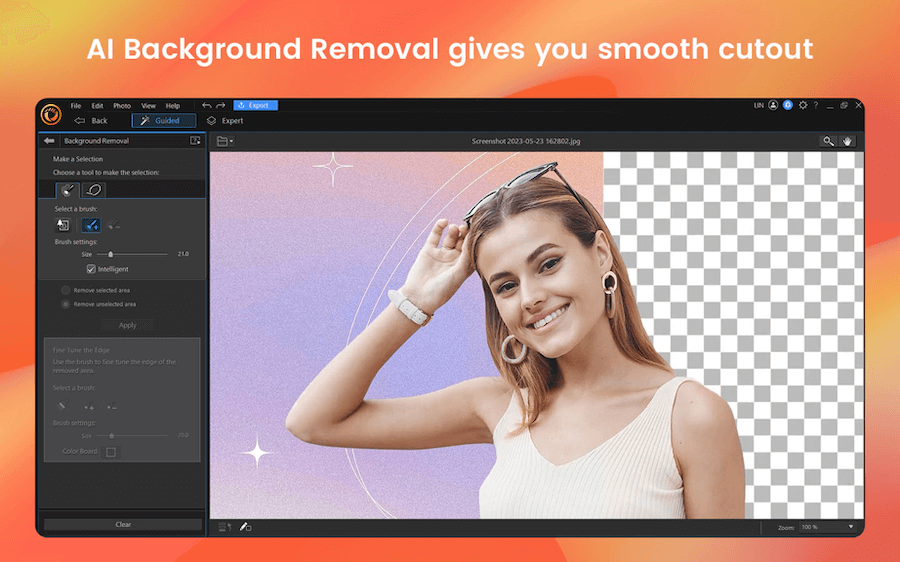Pick the Fine Tune add brush
Viewport: 900px width, 562px height.
(x=89, y=406)
